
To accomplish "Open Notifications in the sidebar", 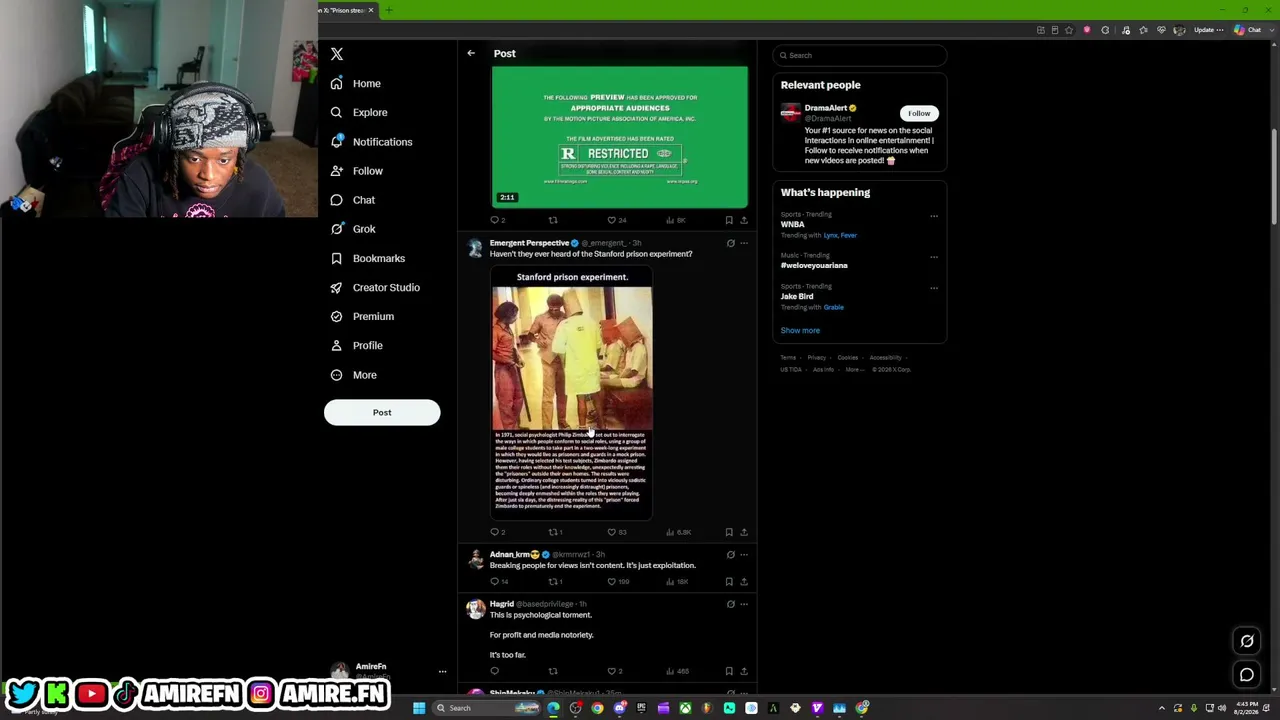I will (x=371, y=142).
